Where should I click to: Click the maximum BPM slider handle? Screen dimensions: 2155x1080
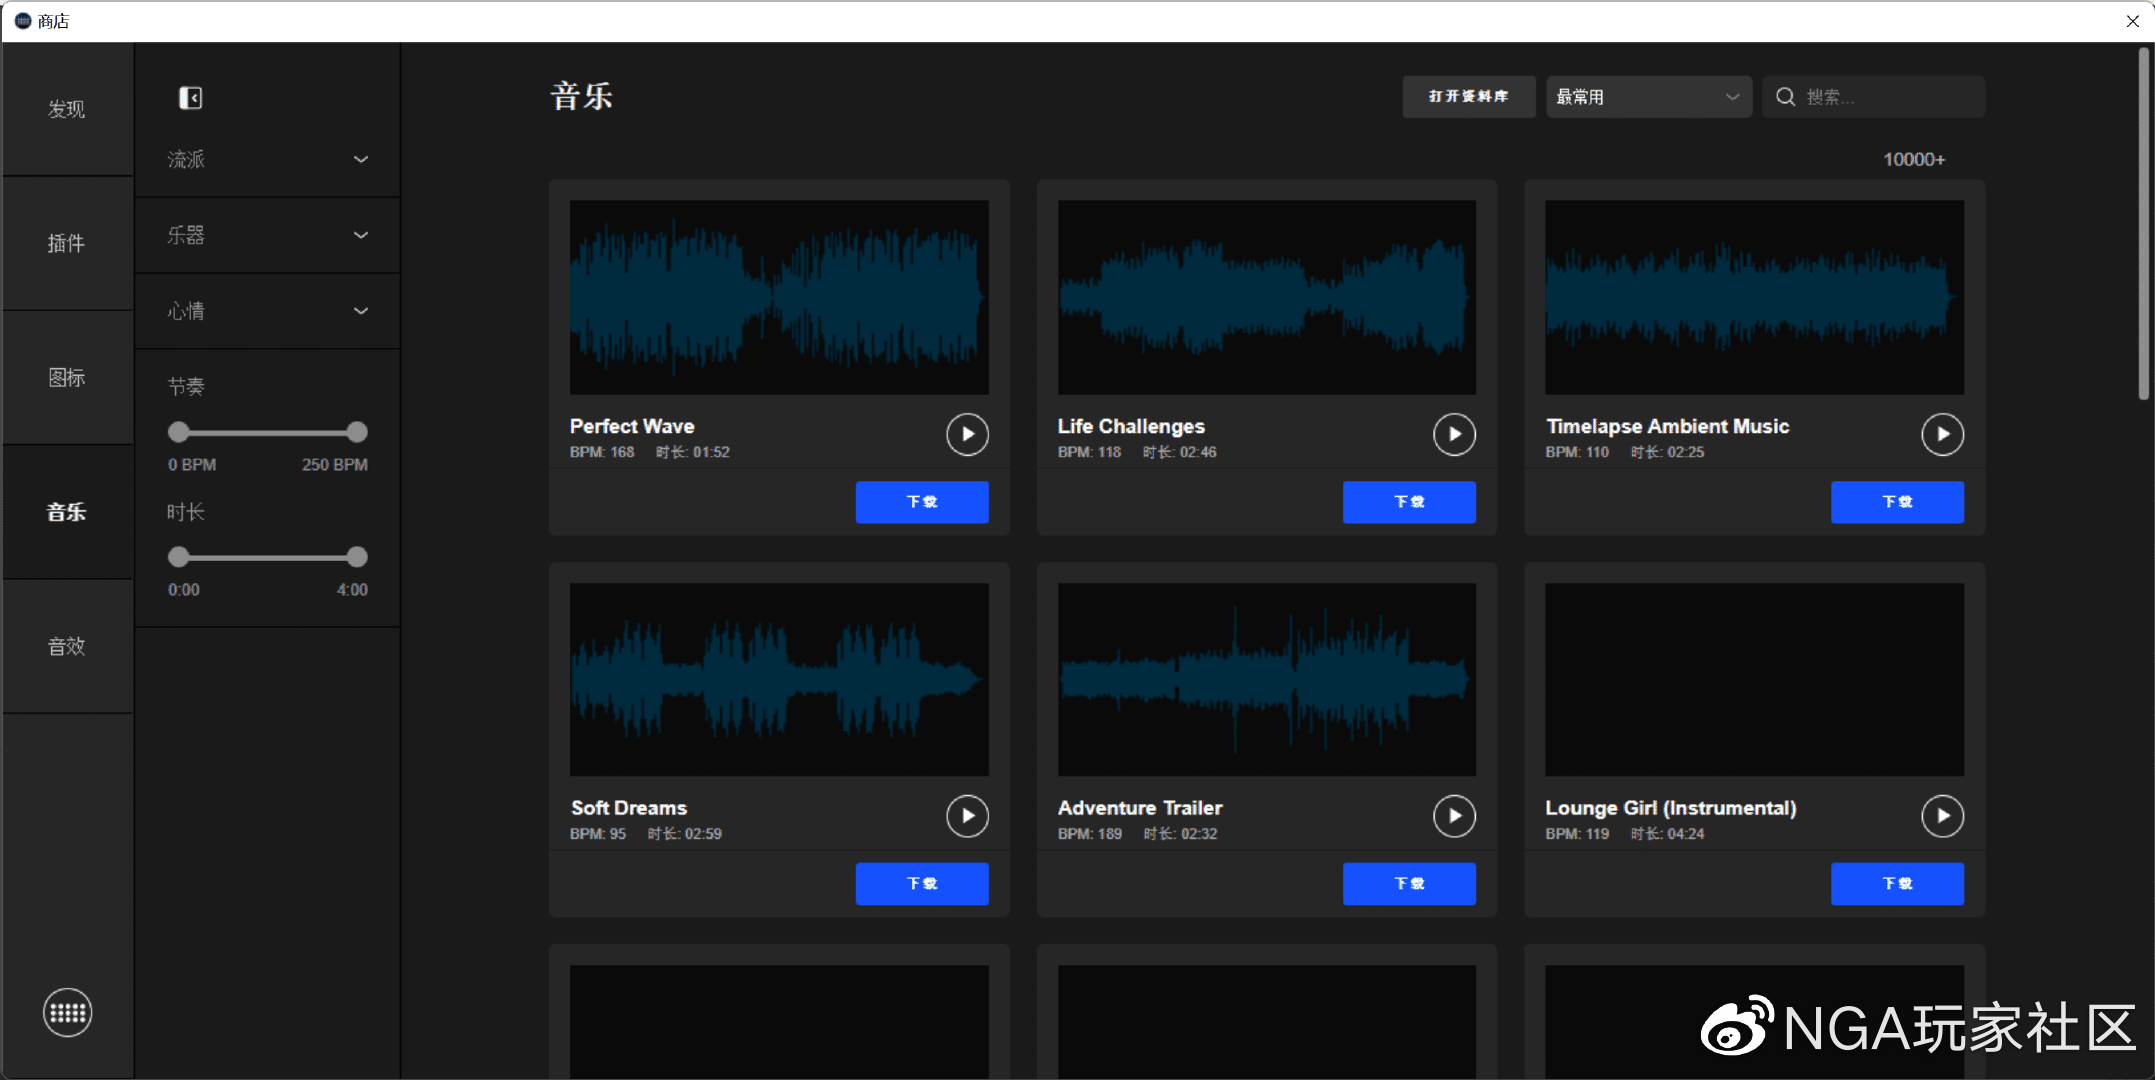pos(357,432)
